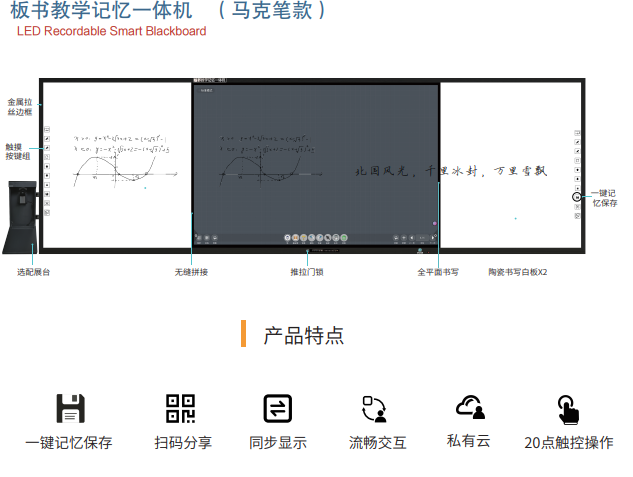Click the leftmost round icon in center toolbar
Image resolution: width=633 pixels, height=477 pixels.
coord(287,238)
